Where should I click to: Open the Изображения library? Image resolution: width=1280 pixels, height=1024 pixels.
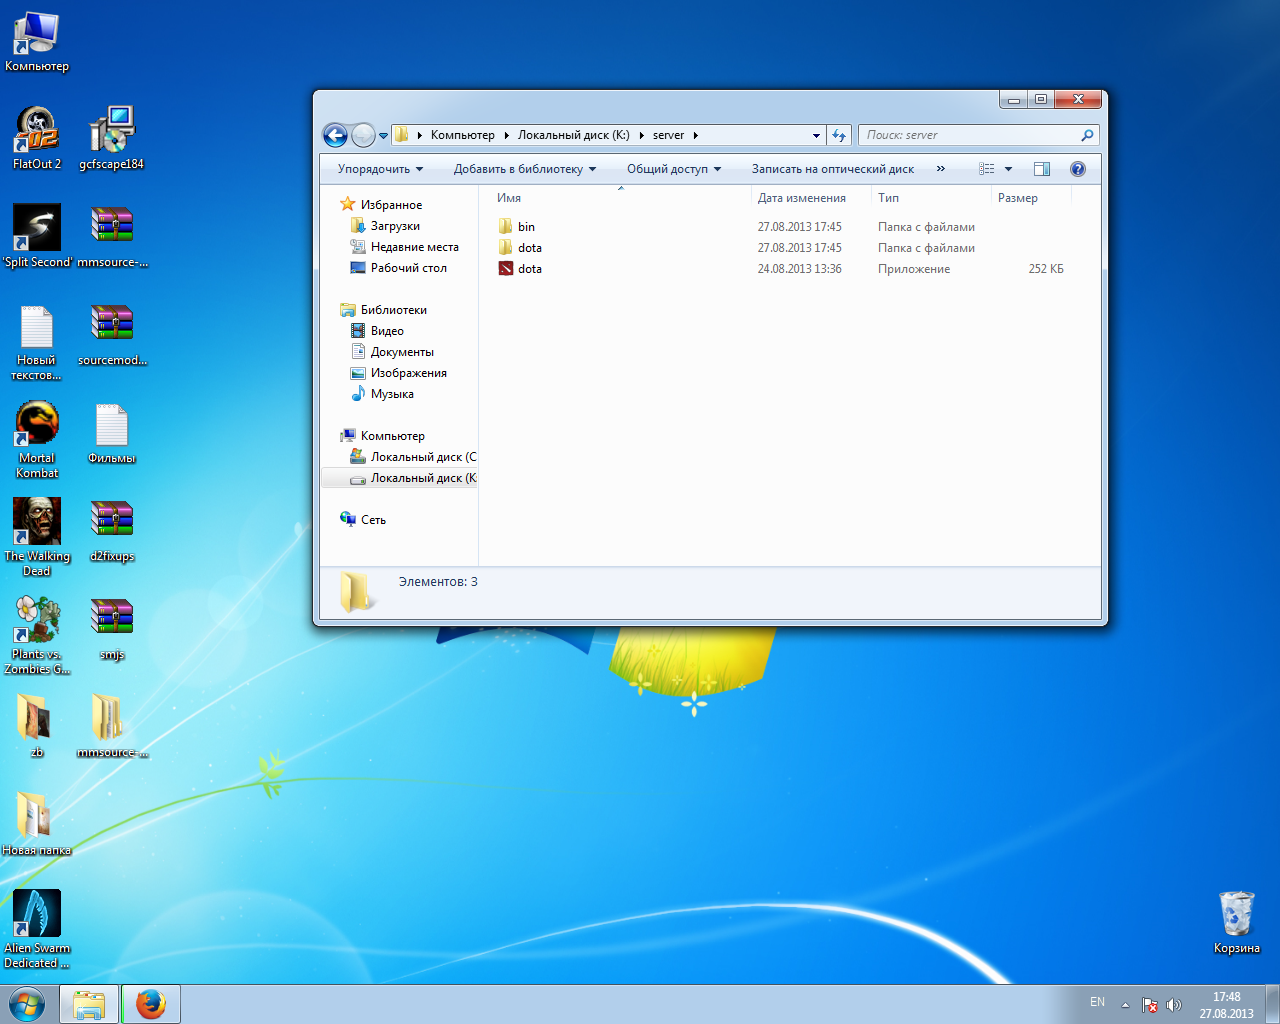pyautogui.click(x=408, y=373)
